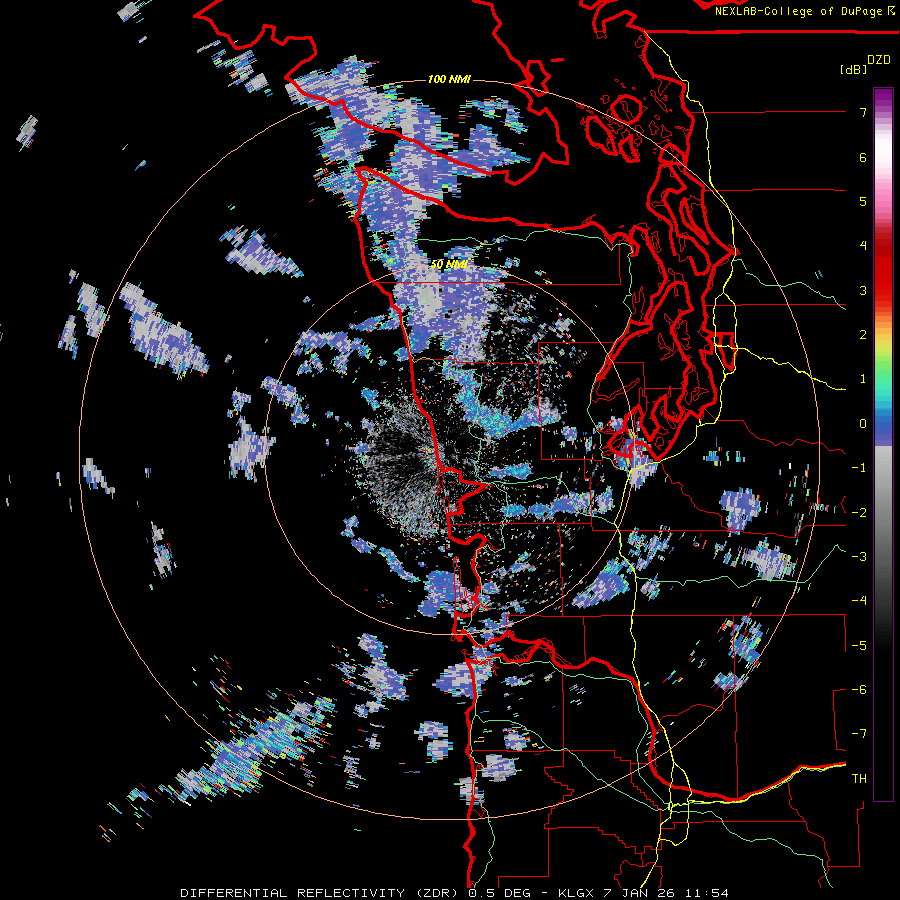Click the -1 scale tick label
The image size is (900, 900).
point(859,468)
